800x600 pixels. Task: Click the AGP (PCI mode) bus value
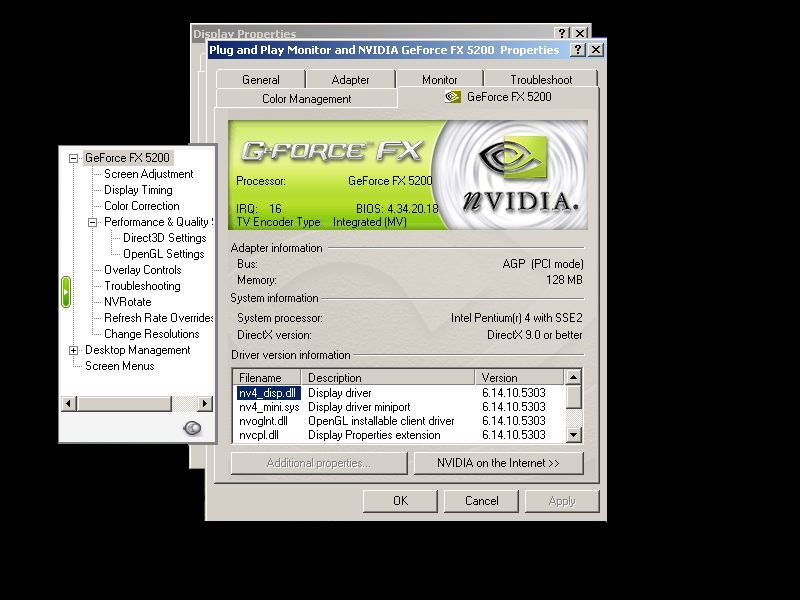coord(543,264)
